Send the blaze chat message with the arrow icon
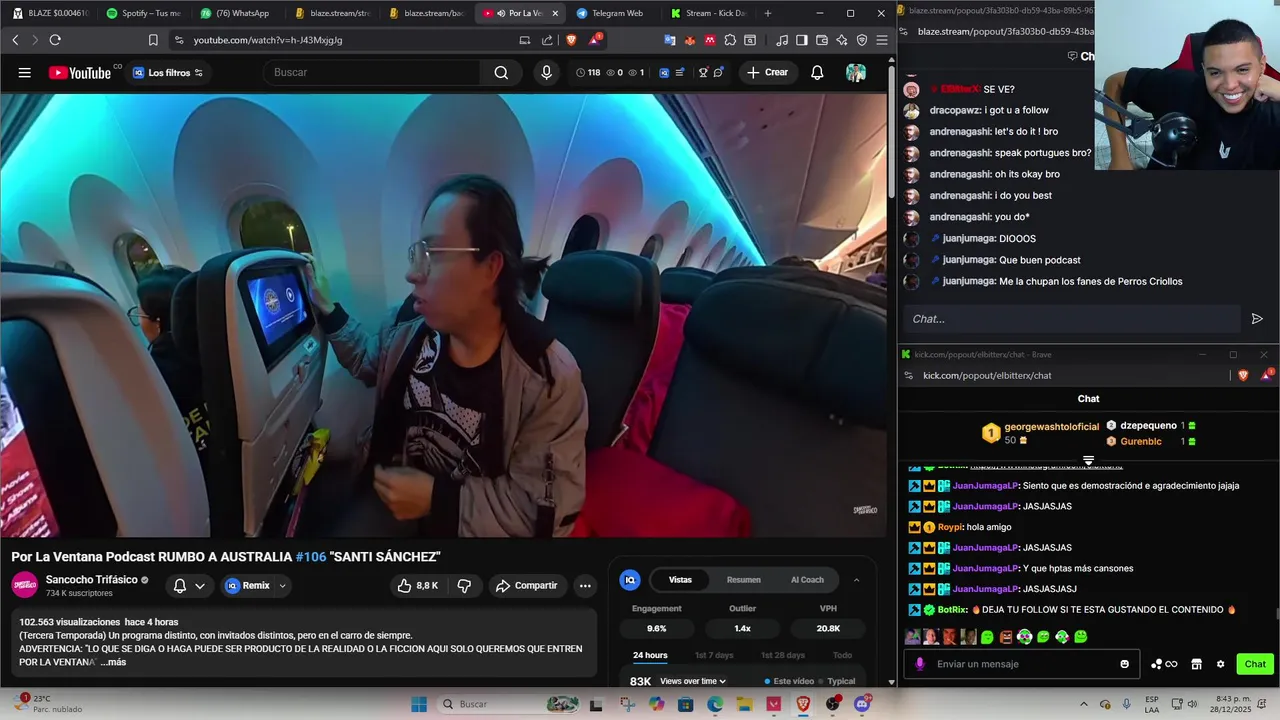Image resolution: width=1280 pixels, height=720 pixels. click(1257, 319)
